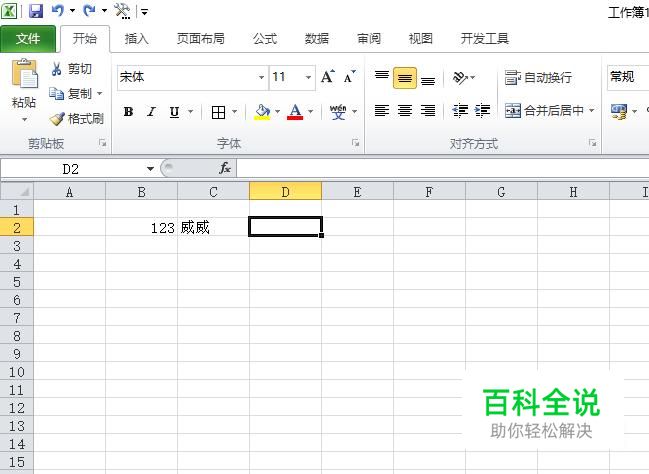Toggle 自动换行 wrap text
The width and height of the screenshot is (649, 474).
tap(538, 77)
